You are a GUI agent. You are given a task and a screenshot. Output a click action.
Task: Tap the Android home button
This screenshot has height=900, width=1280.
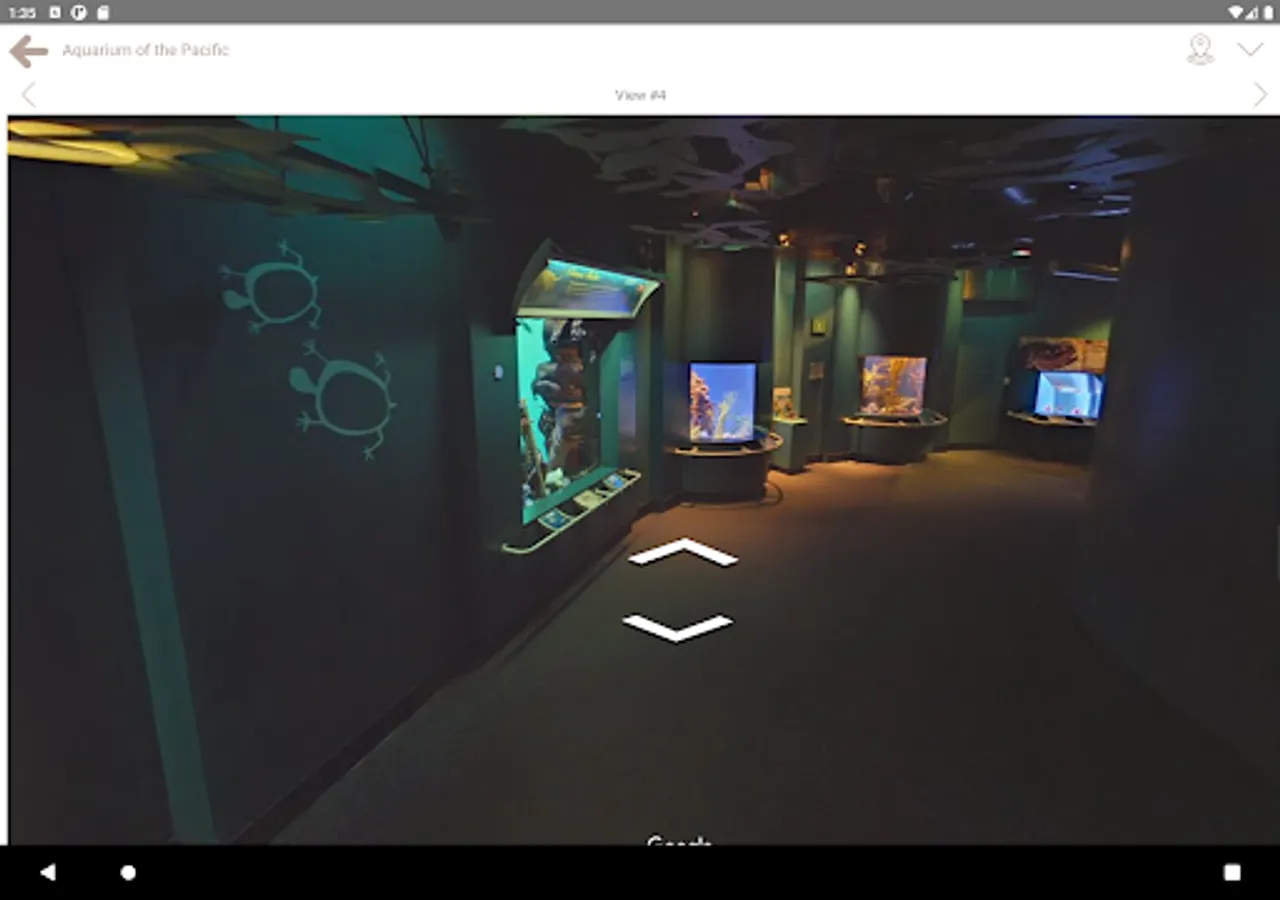click(x=128, y=872)
